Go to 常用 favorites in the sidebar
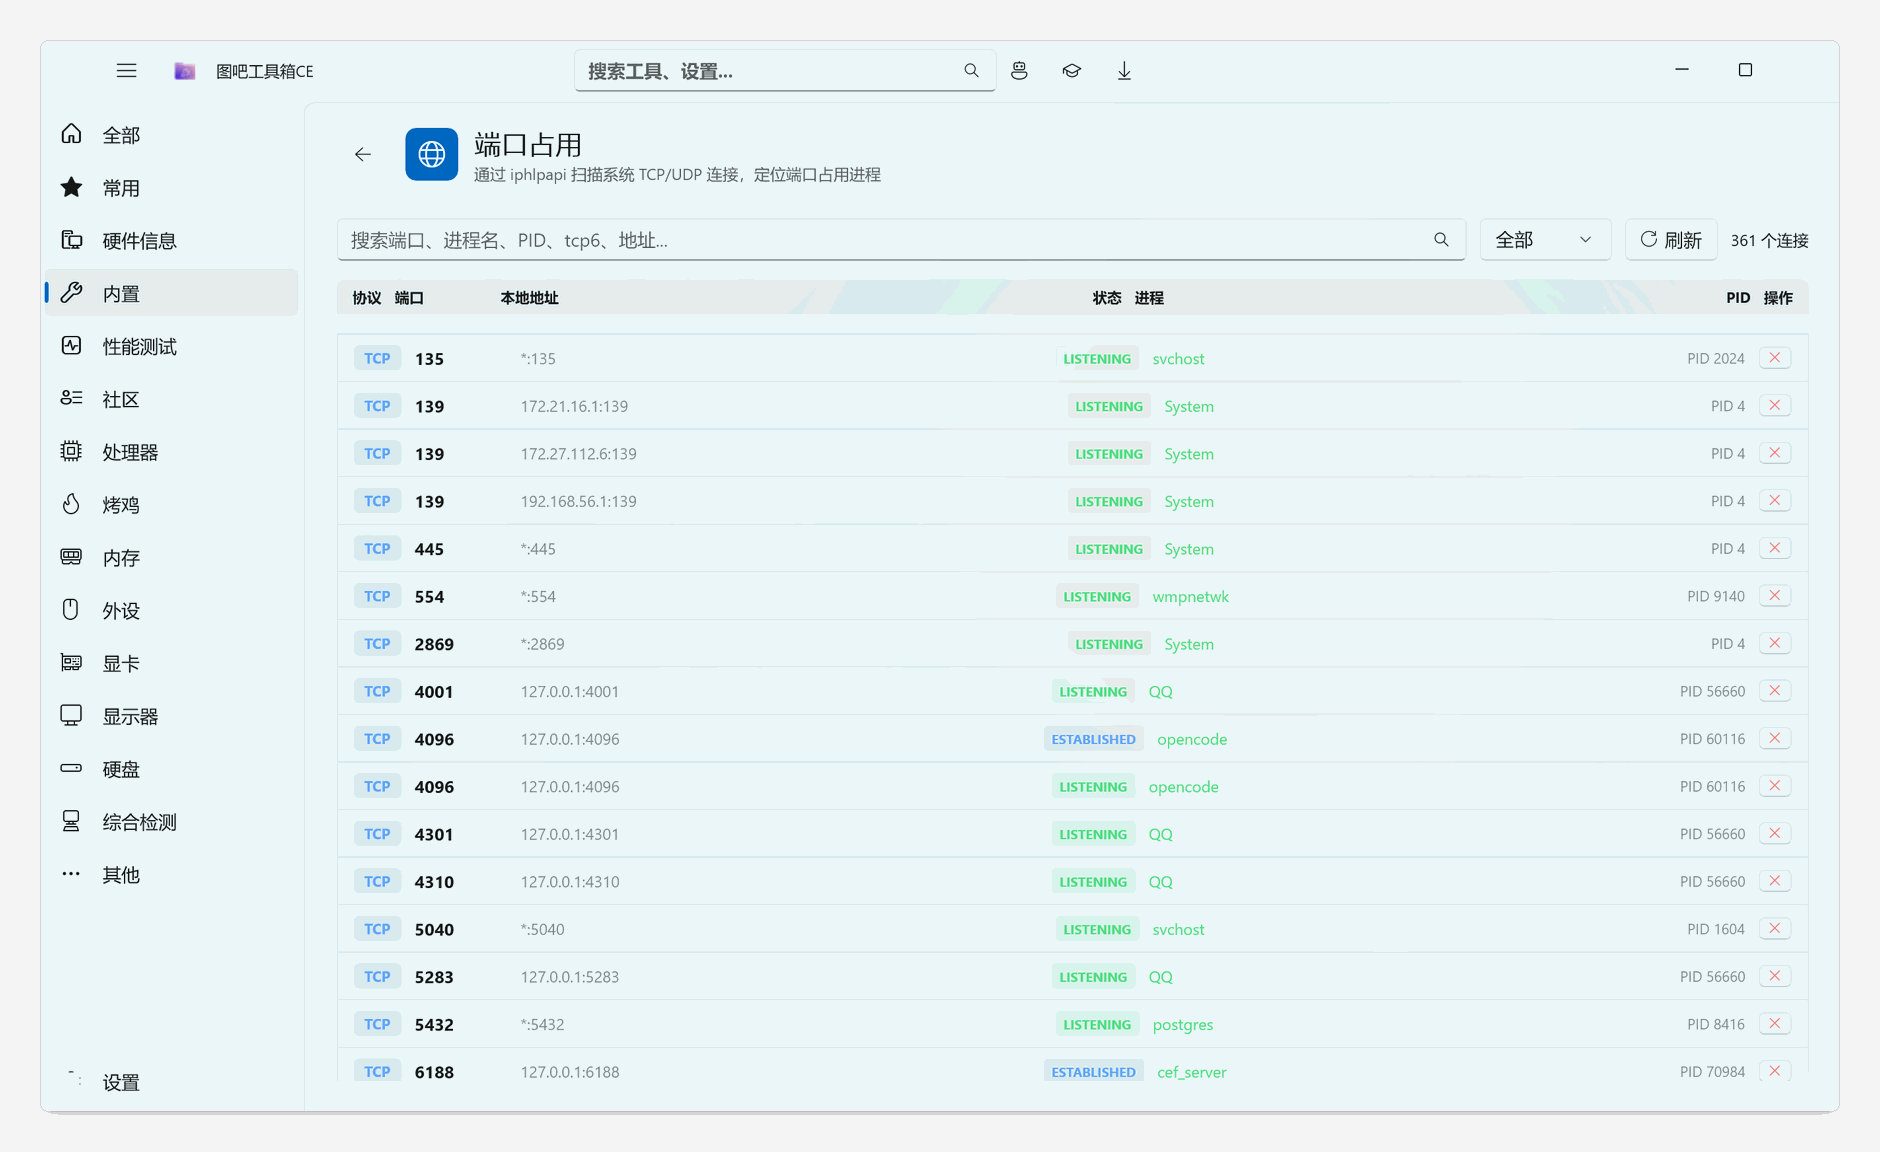 pyautogui.click(x=171, y=188)
